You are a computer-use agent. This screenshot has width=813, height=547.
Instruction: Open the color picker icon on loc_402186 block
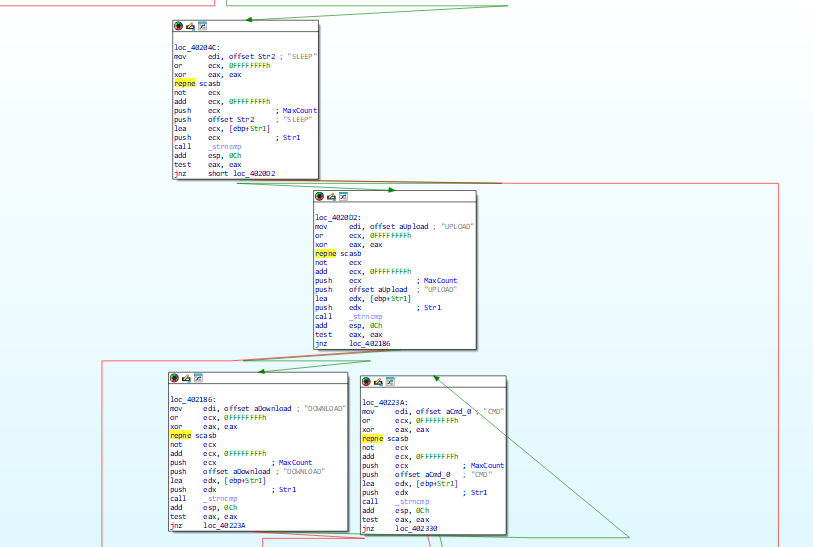click(x=174, y=378)
